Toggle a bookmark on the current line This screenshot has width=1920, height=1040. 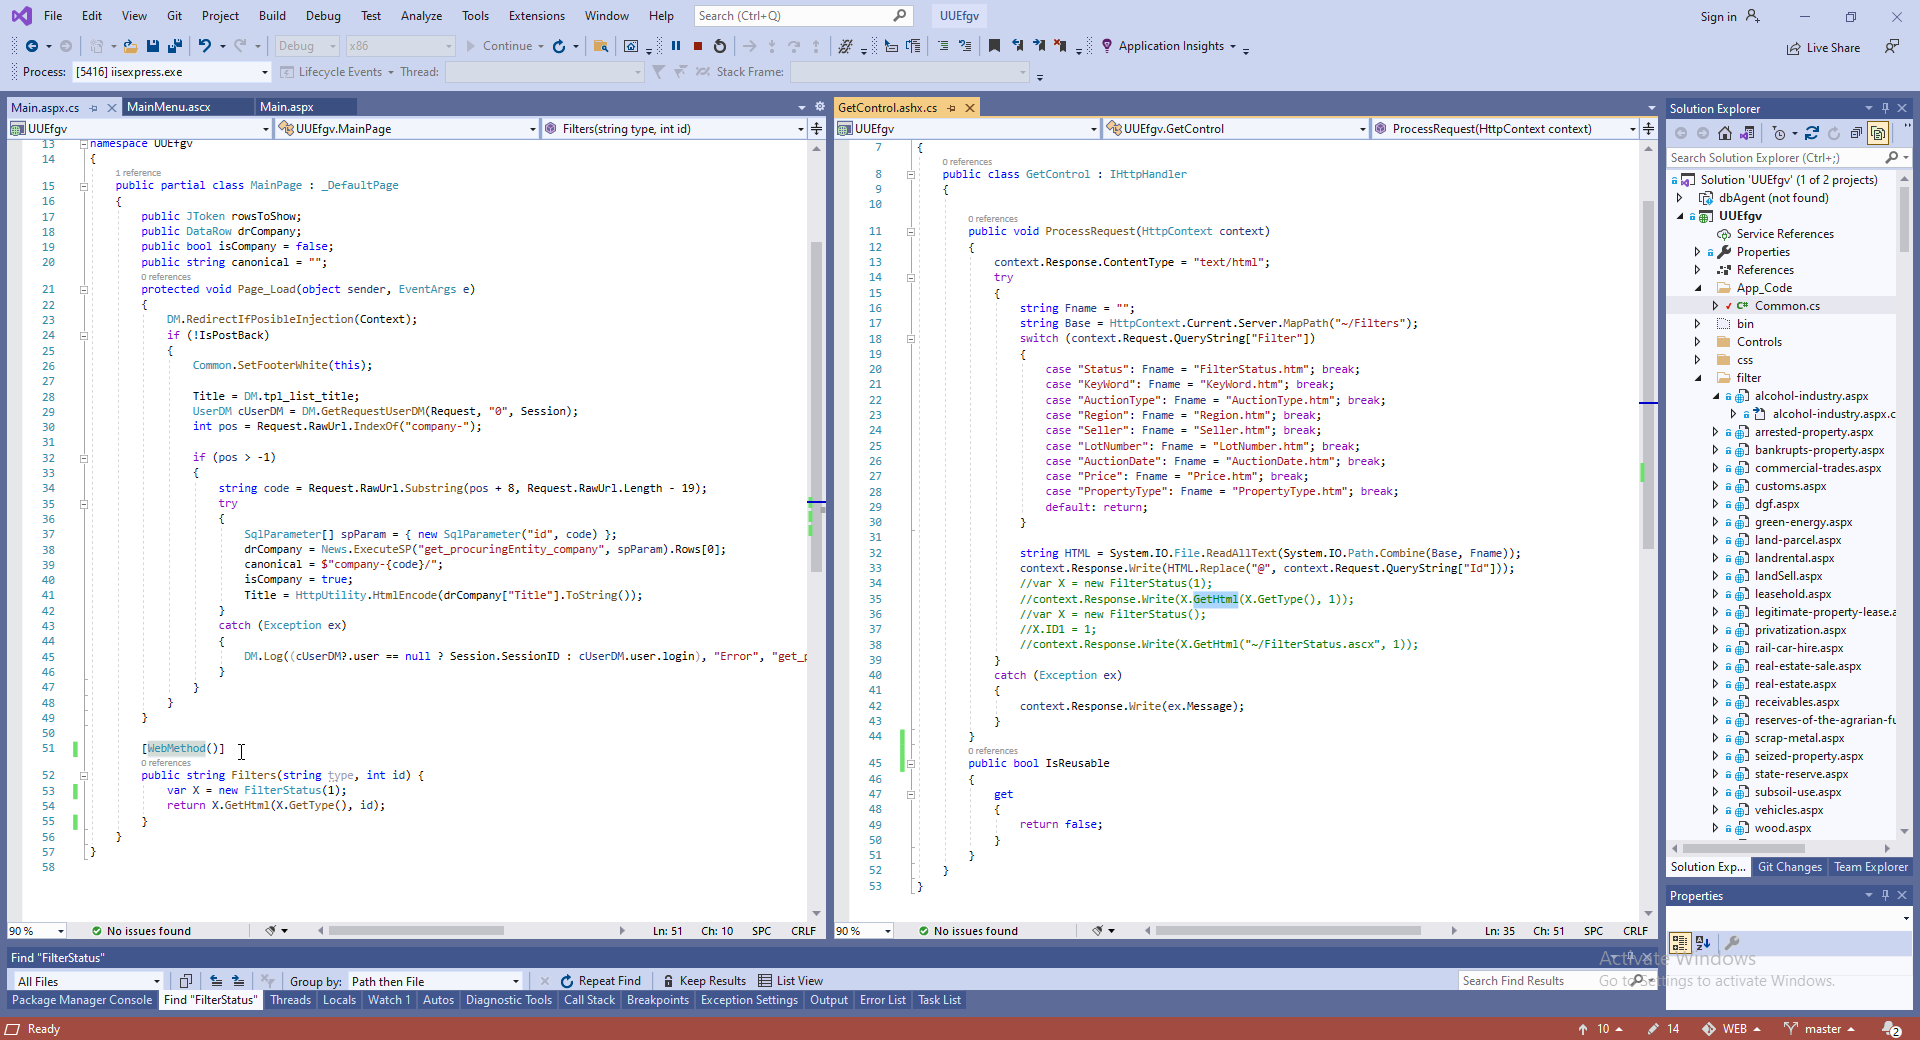pyautogui.click(x=994, y=46)
